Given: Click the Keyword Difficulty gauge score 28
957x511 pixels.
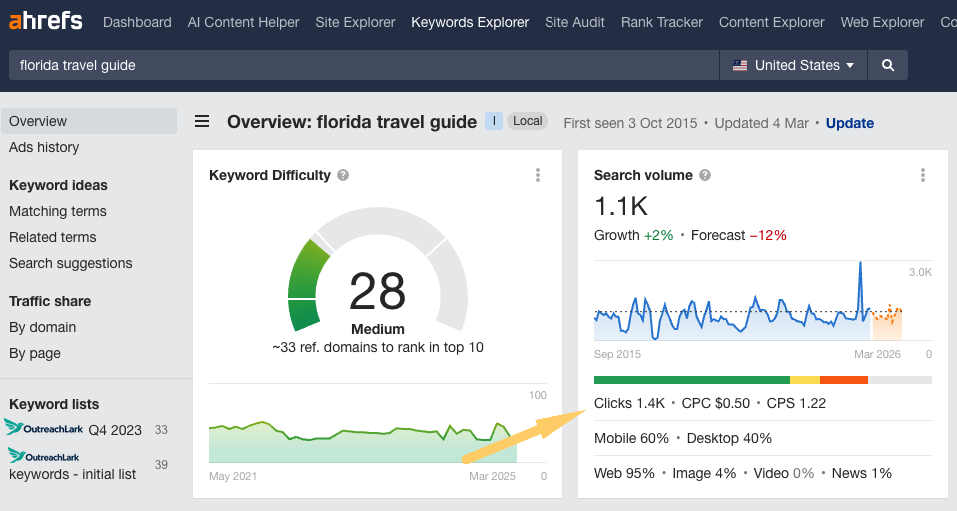Looking at the screenshot, I should [377, 292].
